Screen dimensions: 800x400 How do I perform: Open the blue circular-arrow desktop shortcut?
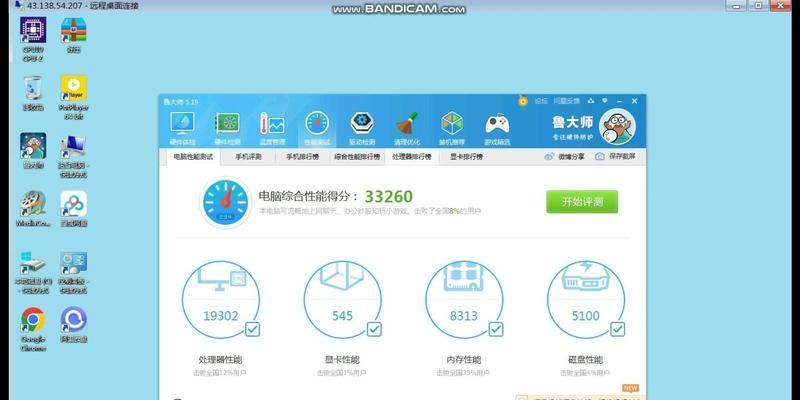coord(73,319)
